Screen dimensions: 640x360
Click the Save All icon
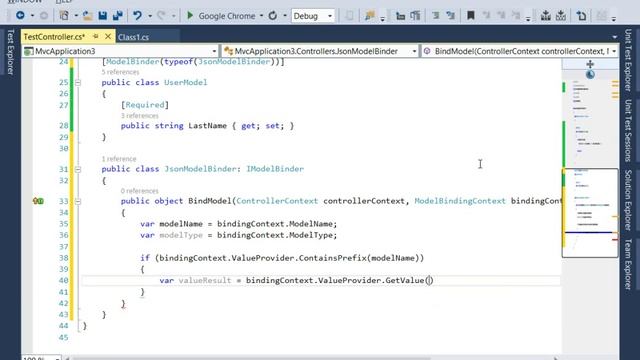pyautogui.click(x=118, y=16)
